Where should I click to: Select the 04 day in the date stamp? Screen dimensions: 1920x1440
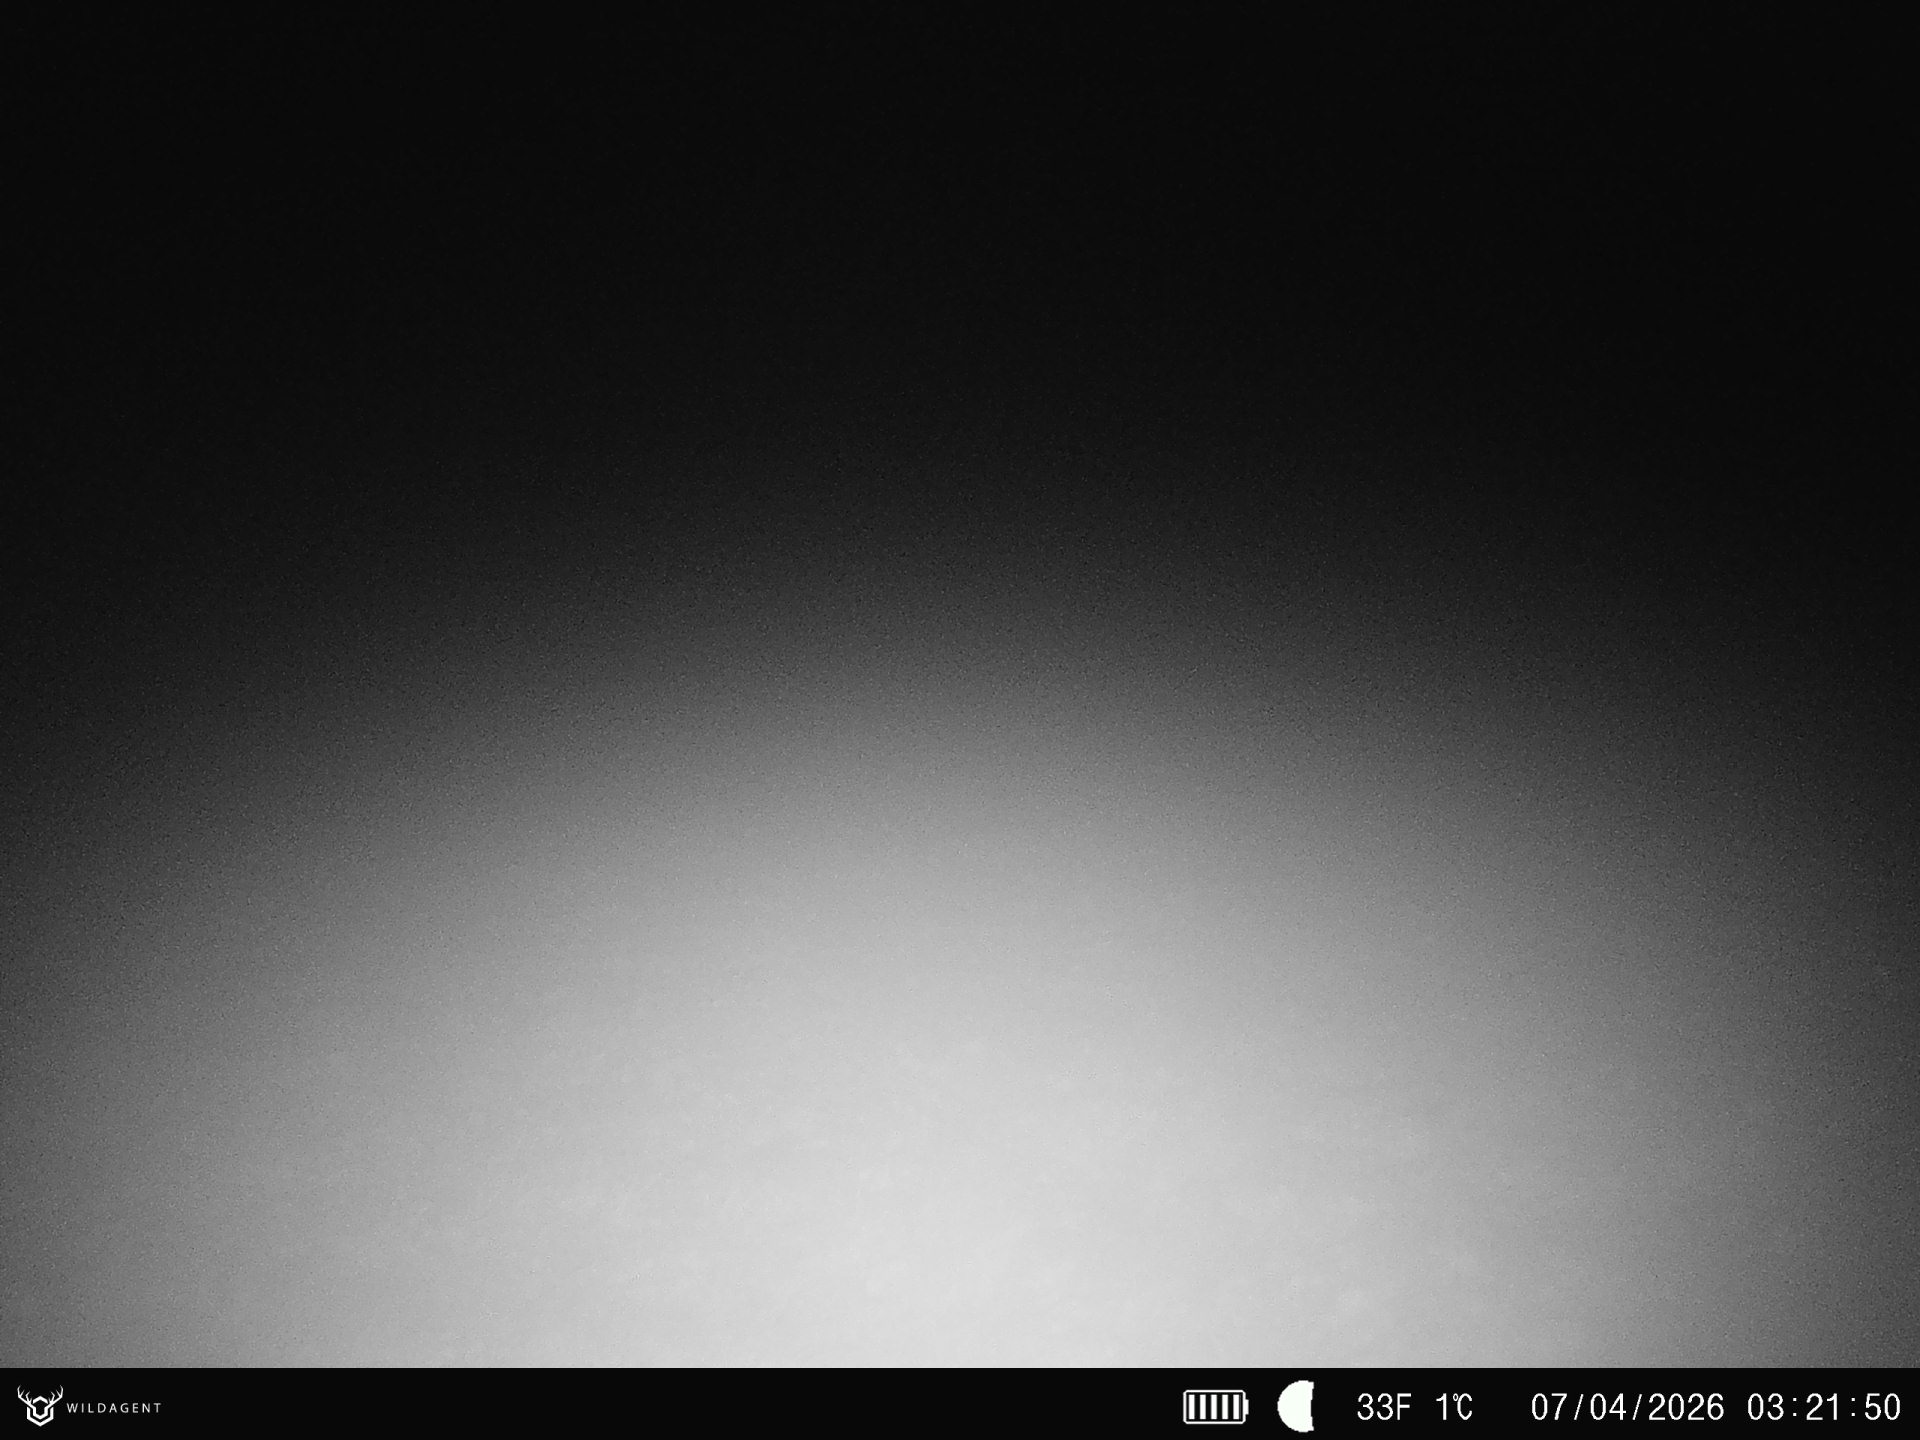(1608, 1407)
